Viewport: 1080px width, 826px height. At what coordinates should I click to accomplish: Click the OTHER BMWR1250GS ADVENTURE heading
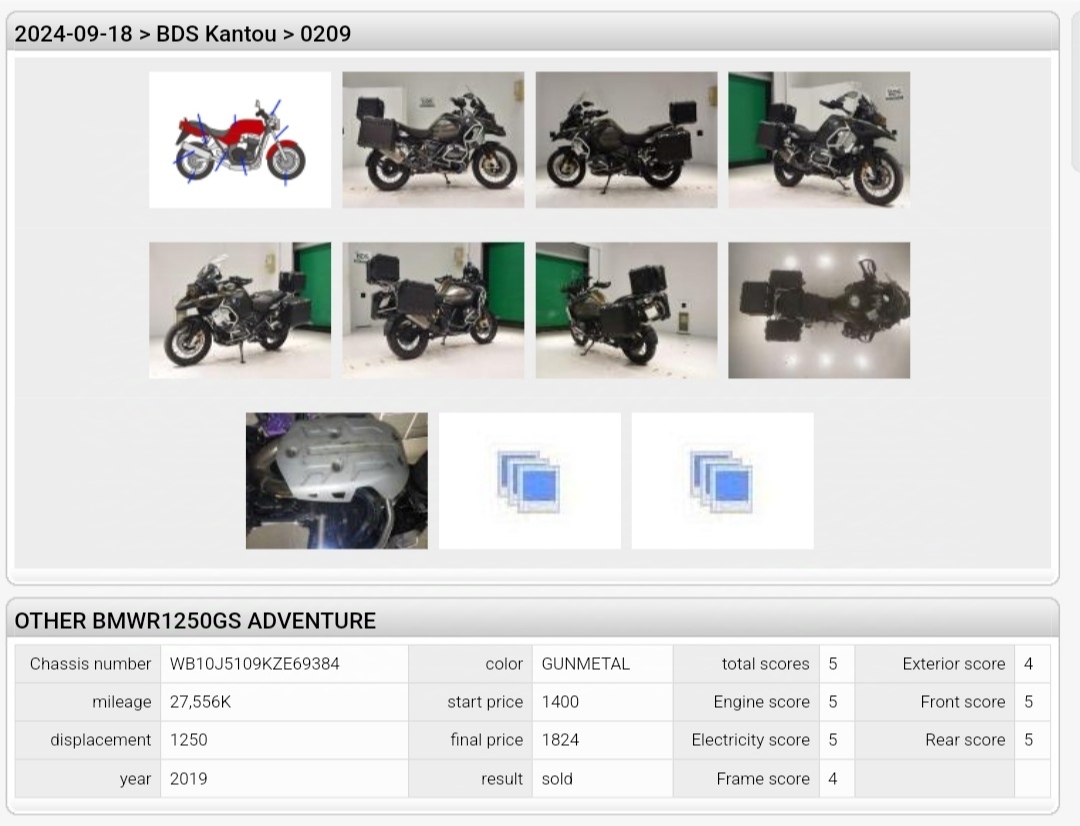(195, 621)
